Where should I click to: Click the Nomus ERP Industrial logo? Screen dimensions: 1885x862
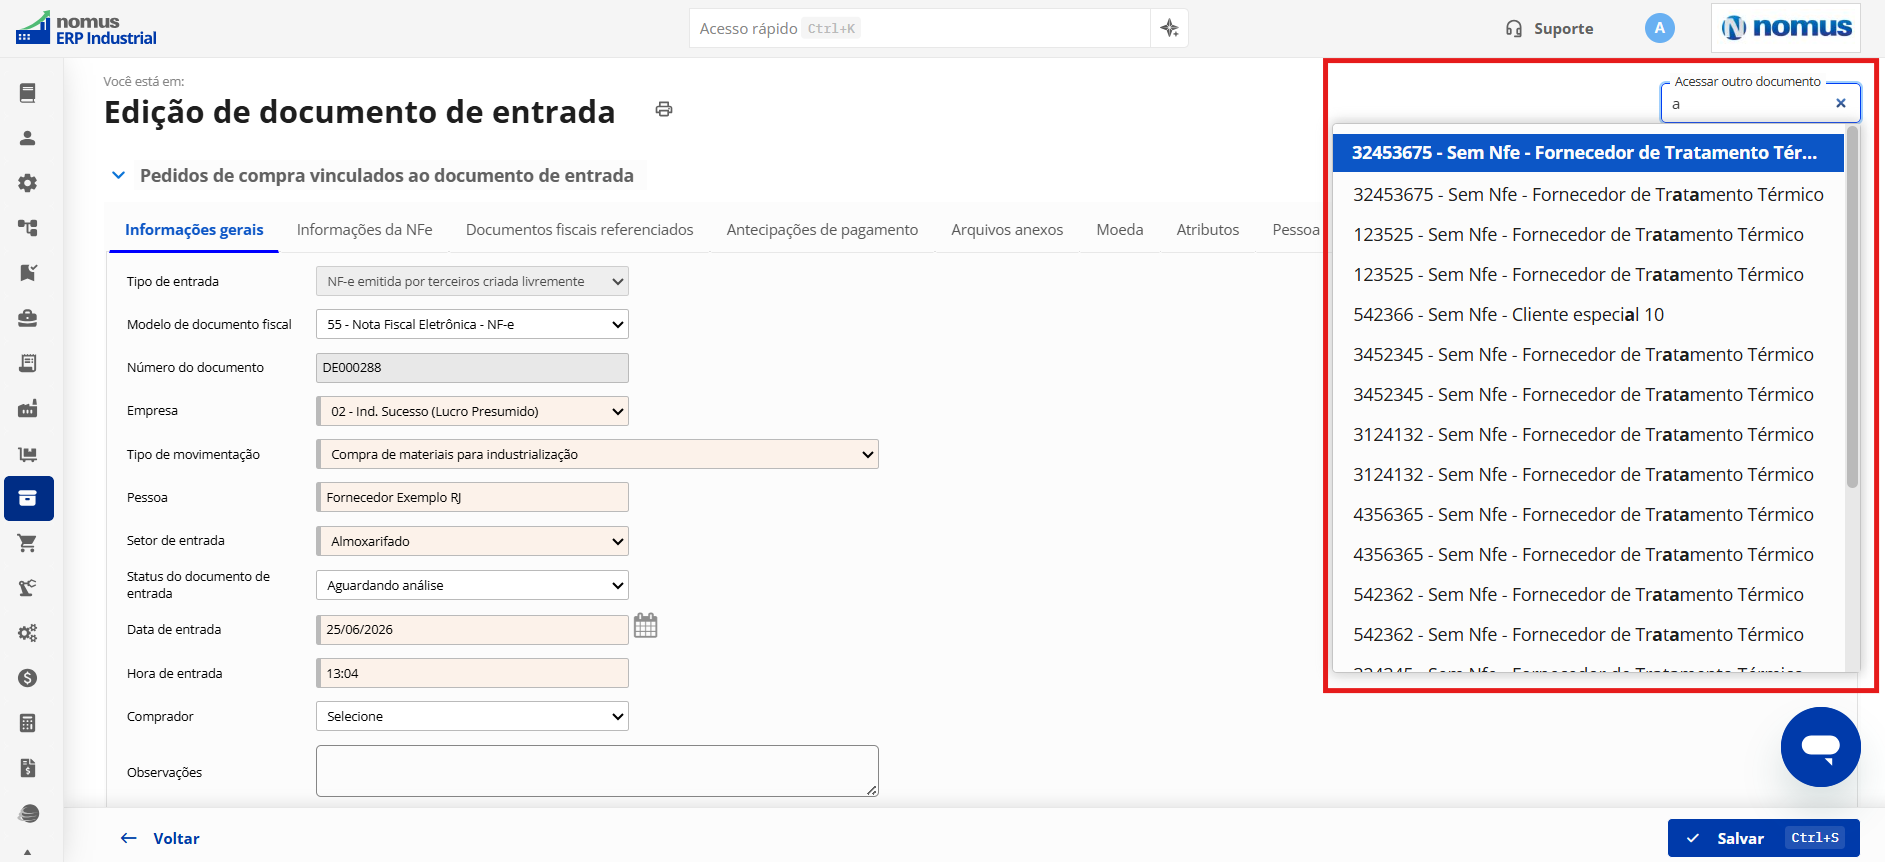[86, 29]
